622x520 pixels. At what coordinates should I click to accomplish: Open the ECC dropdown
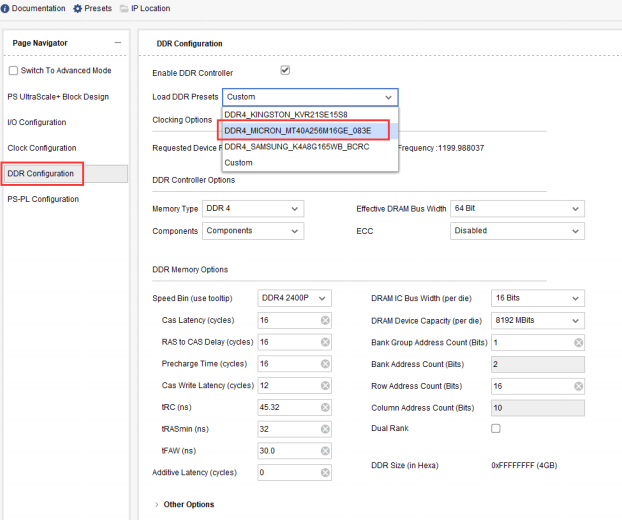tap(517, 231)
